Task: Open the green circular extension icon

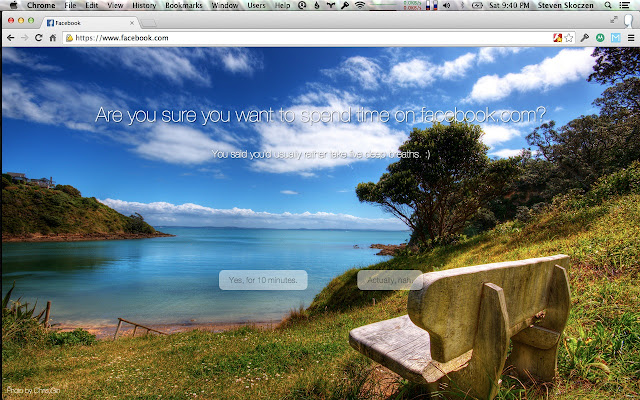Action: (x=600, y=38)
